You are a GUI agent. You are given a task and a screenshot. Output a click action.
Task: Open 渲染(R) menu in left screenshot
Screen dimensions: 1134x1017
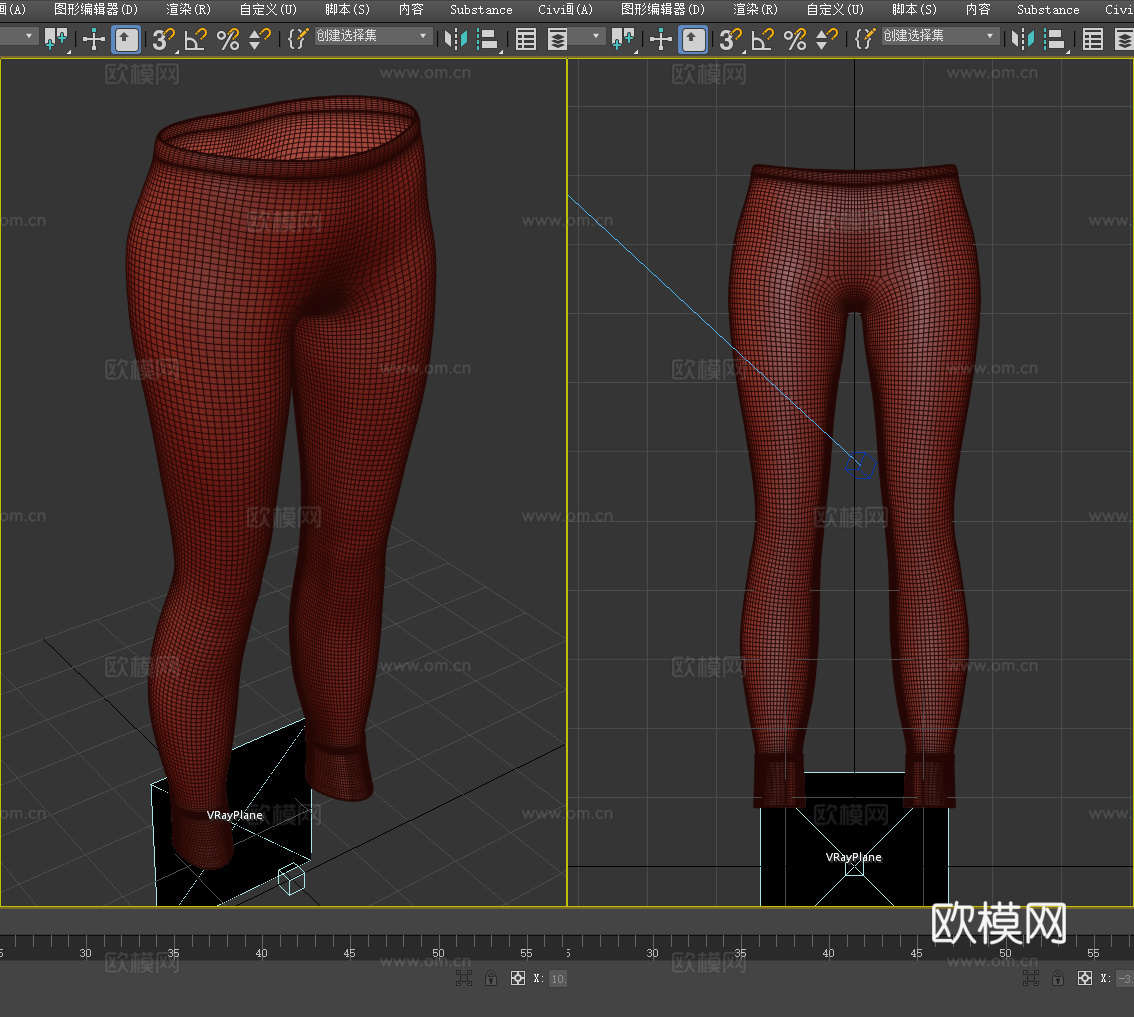(x=188, y=9)
